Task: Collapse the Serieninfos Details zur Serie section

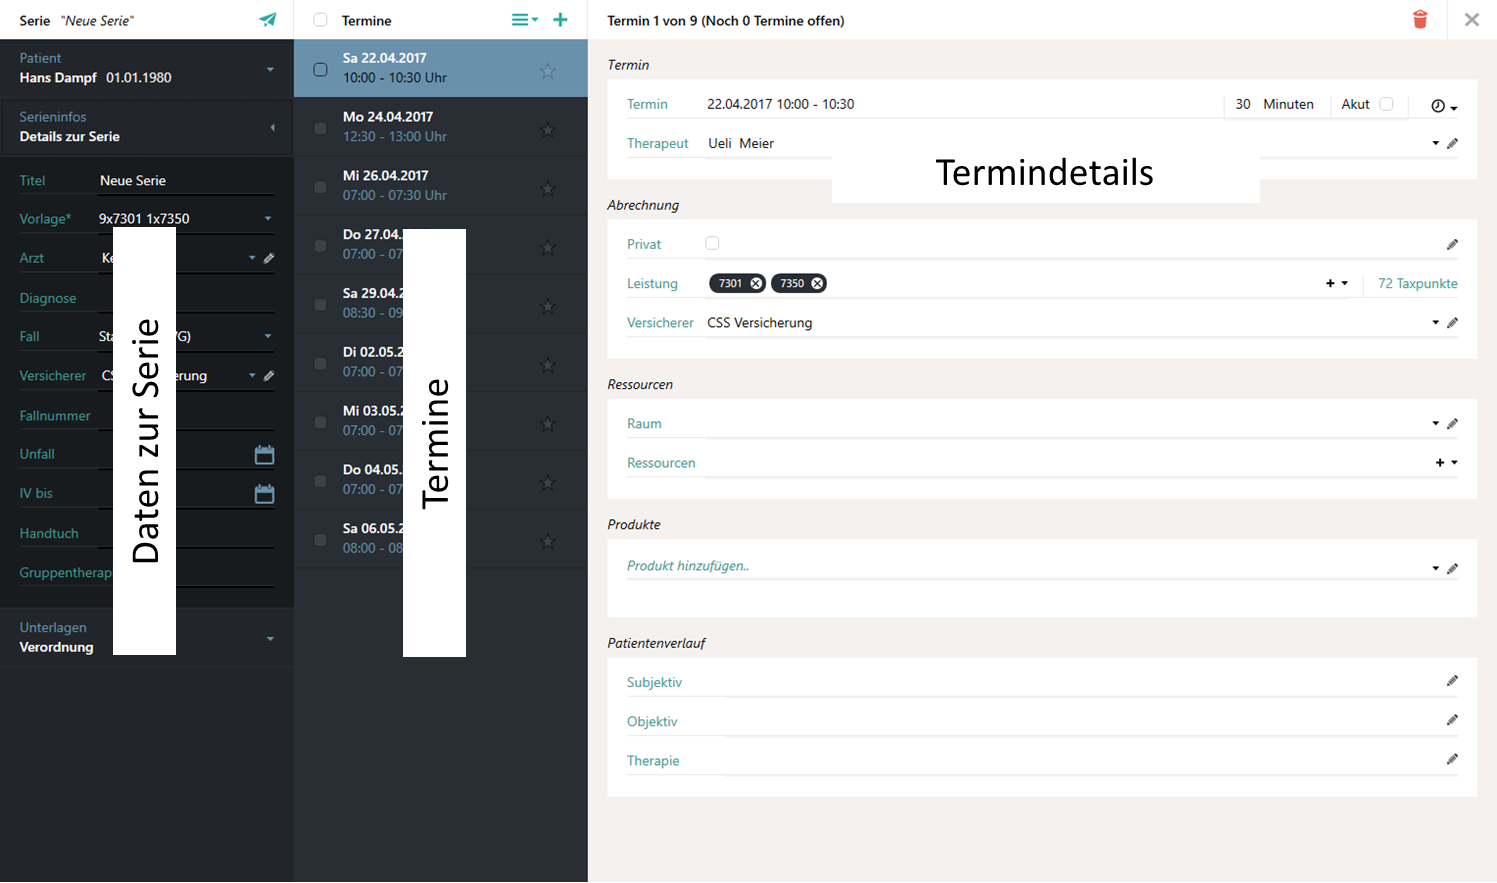Action: tap(272, 127)
